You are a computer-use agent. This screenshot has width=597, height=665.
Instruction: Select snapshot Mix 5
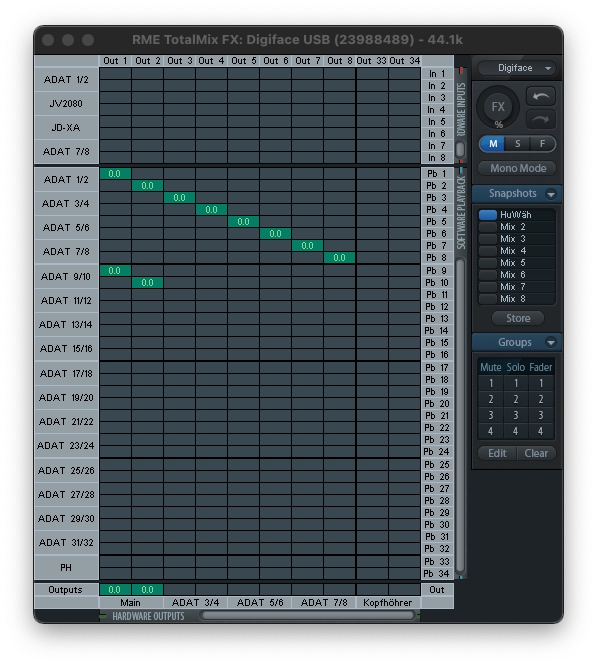click(x=516, y=263)
